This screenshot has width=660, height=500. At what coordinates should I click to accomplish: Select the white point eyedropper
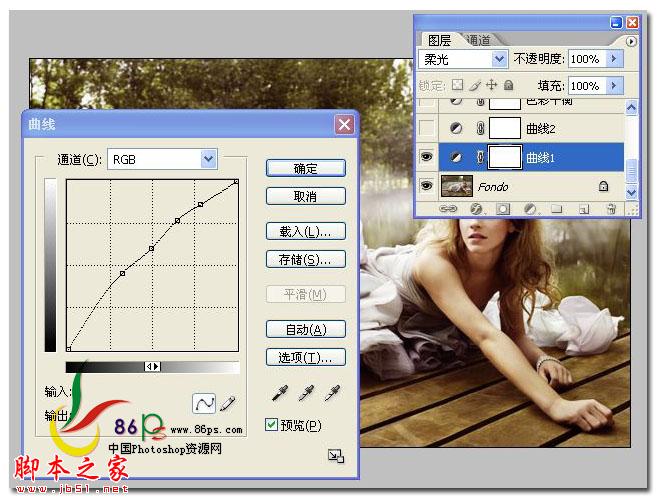[x=333, y=393]
